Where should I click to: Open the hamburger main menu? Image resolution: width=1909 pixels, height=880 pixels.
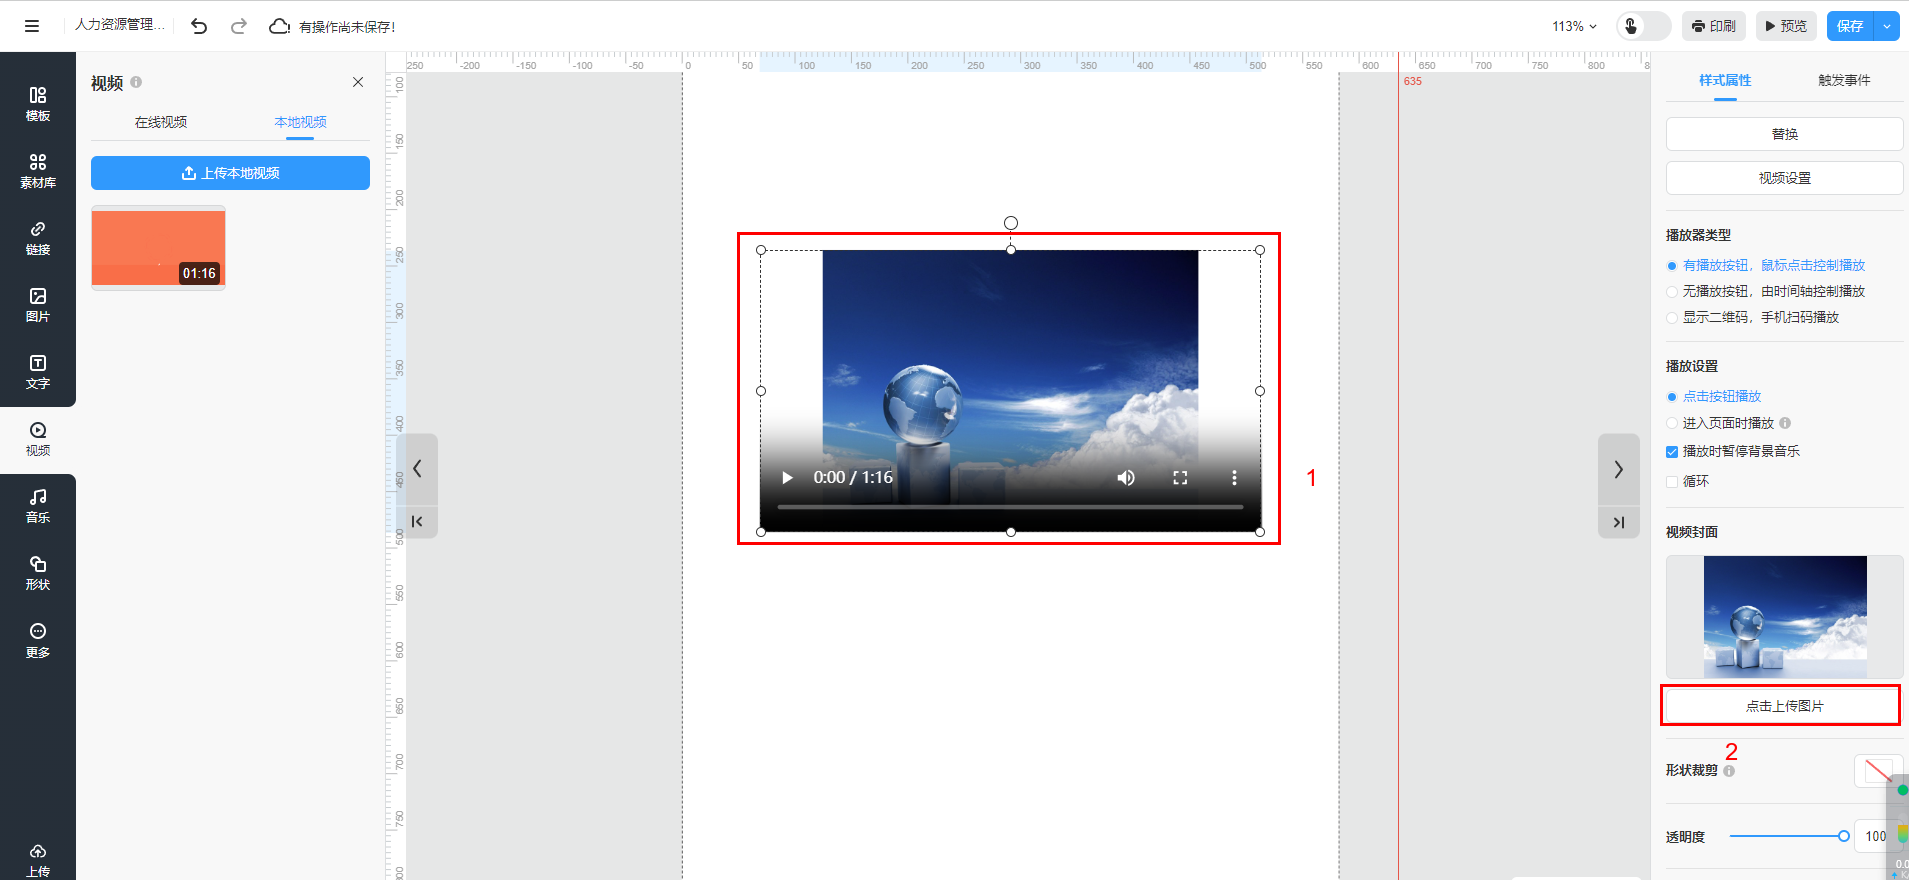tap(32, 26)
